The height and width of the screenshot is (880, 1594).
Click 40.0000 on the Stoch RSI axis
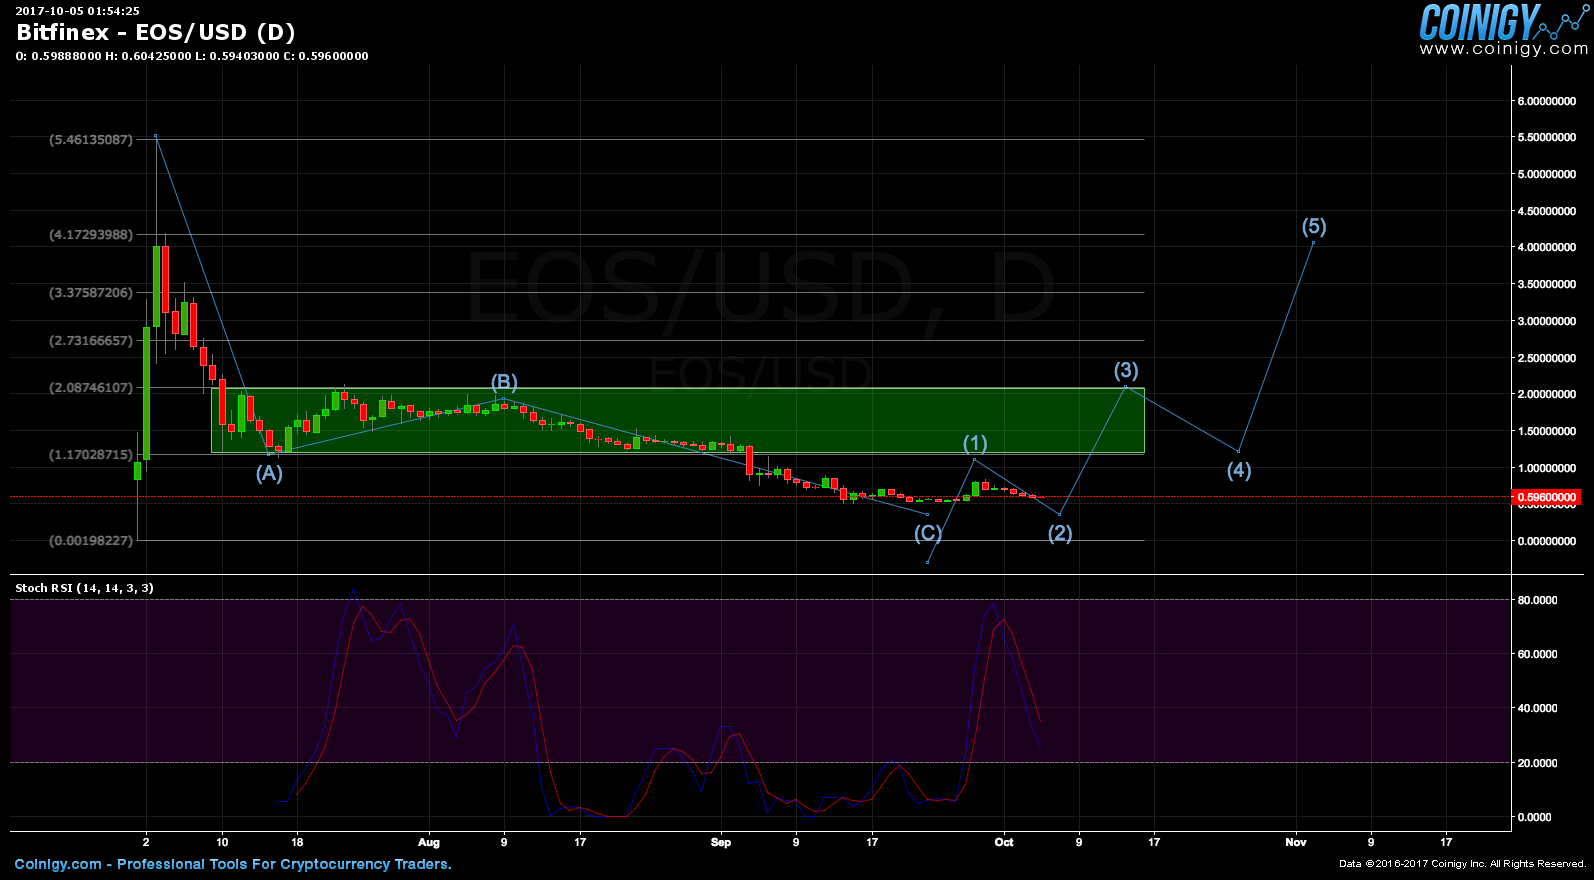(1537, 708)
